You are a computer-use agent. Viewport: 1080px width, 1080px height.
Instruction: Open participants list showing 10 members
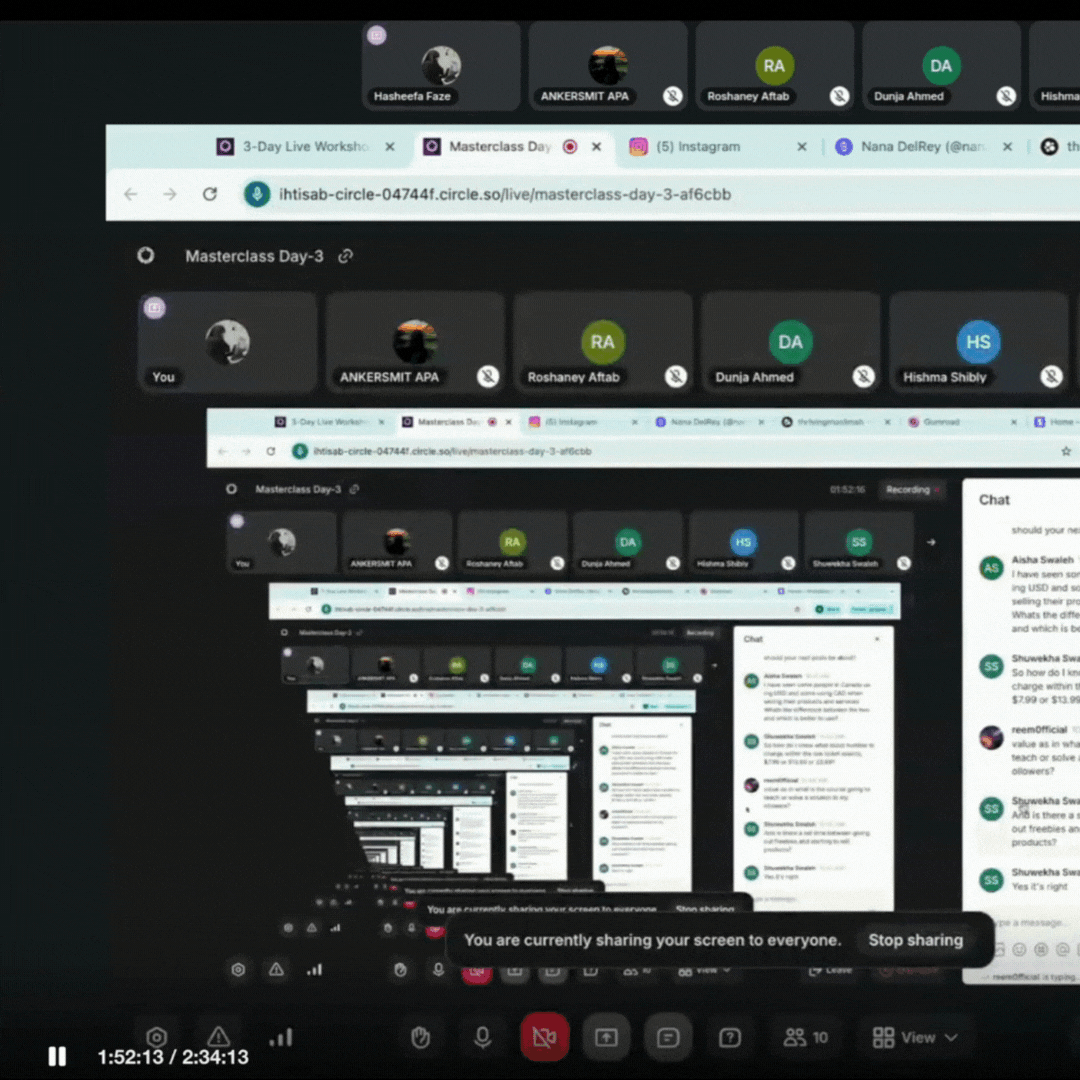click(806, 1037)
